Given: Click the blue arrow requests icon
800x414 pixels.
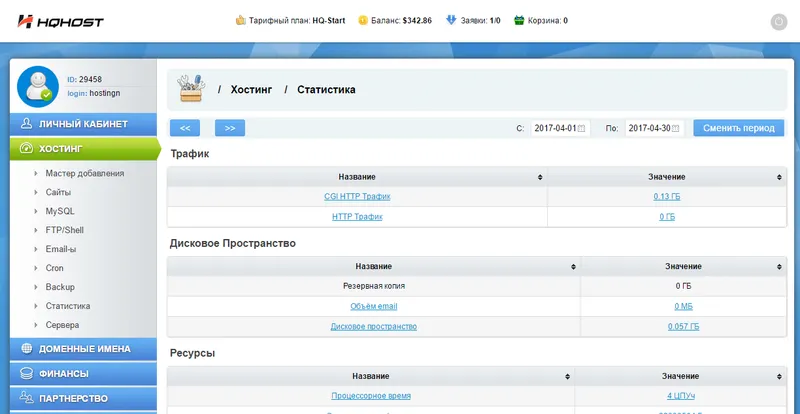Looking at the screenshot, I should [x=451, y=20].
